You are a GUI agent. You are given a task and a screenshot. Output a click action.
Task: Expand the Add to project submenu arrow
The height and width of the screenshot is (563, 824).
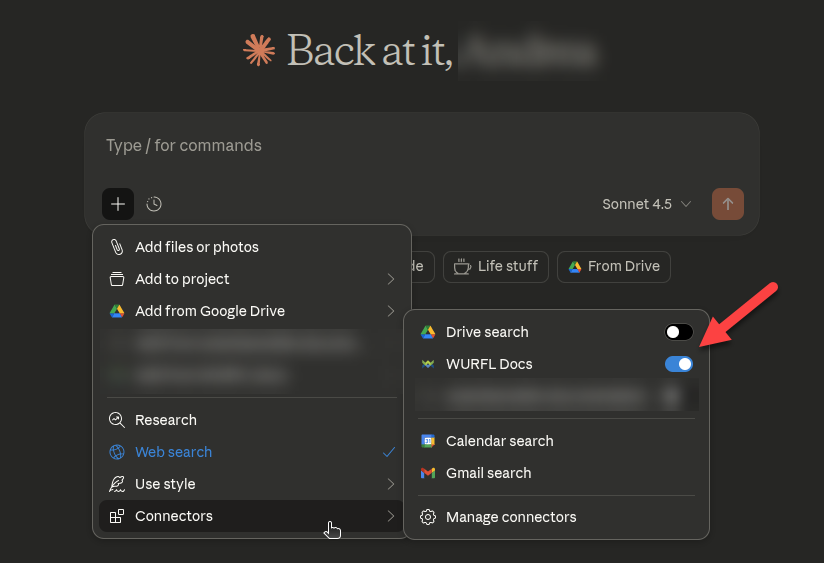[x=390, y=279]
